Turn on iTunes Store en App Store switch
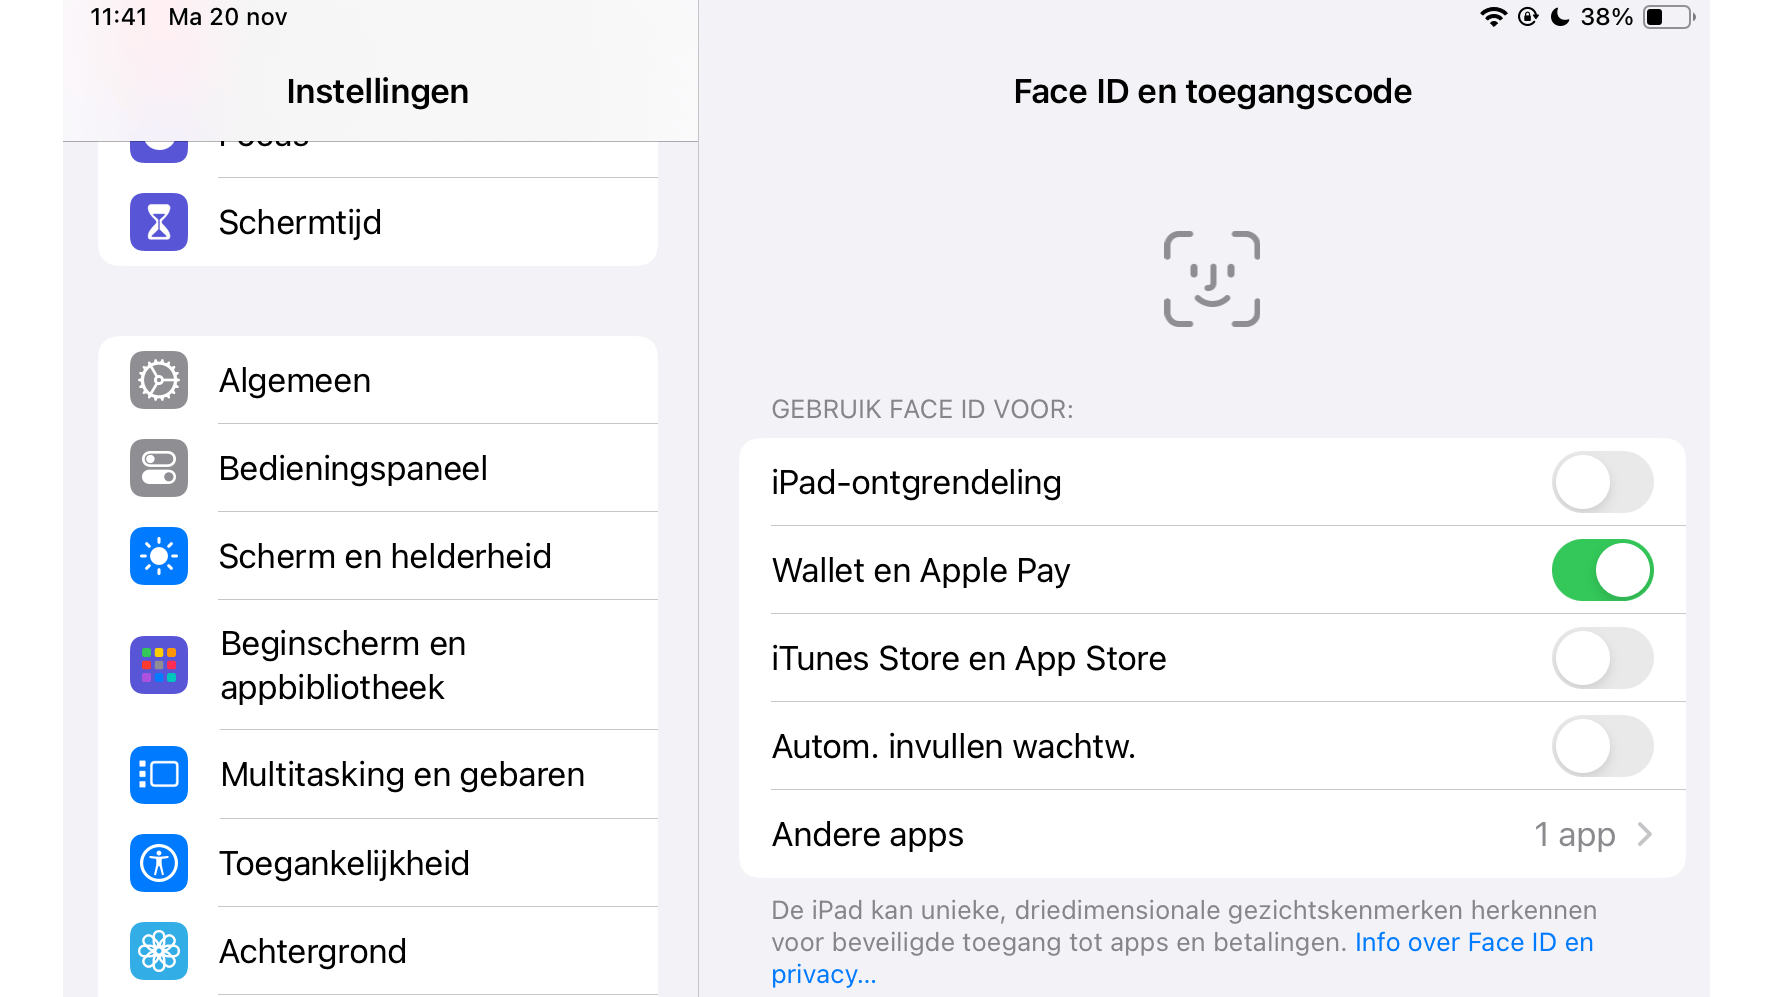Screen dimensions: 1772x997 (x=1601, y=658)
